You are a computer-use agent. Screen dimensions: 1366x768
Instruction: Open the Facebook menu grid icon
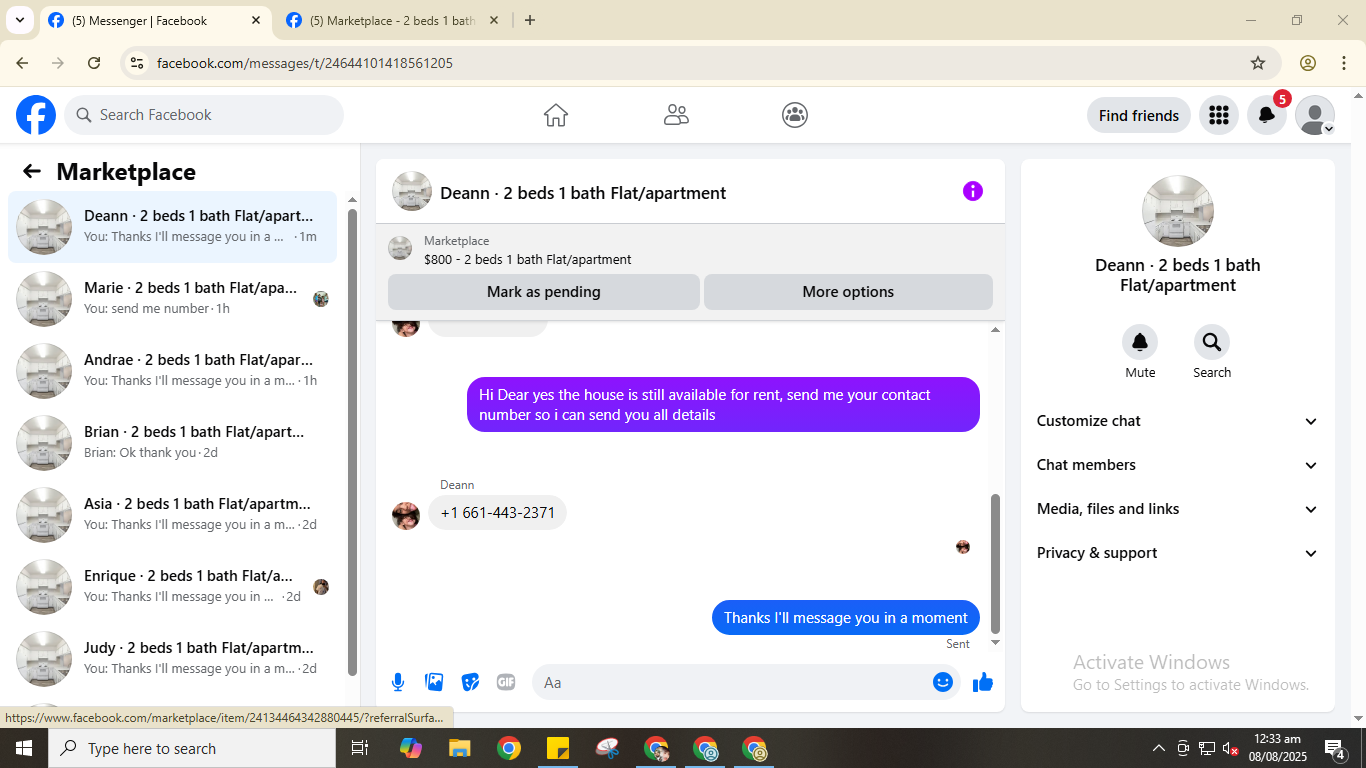pyautogui.click(x=1218, y=115)
